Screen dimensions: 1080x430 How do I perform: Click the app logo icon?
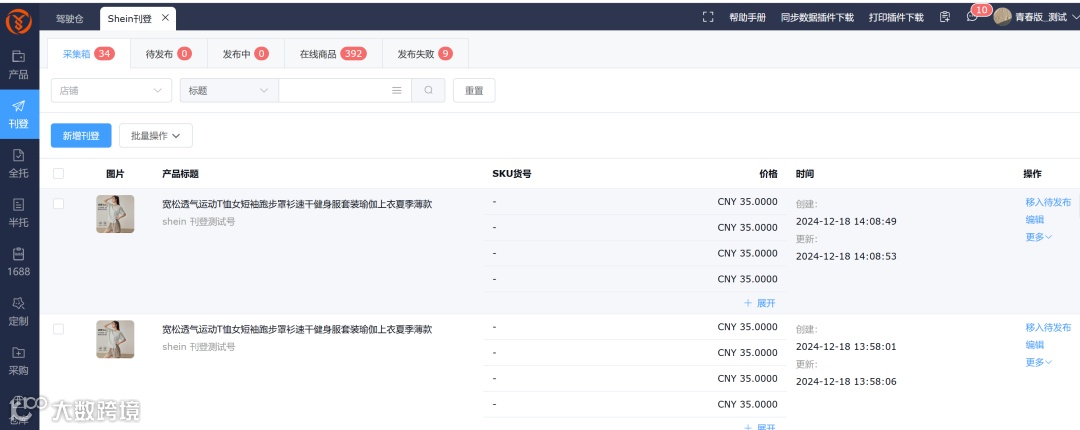(19, 21)
